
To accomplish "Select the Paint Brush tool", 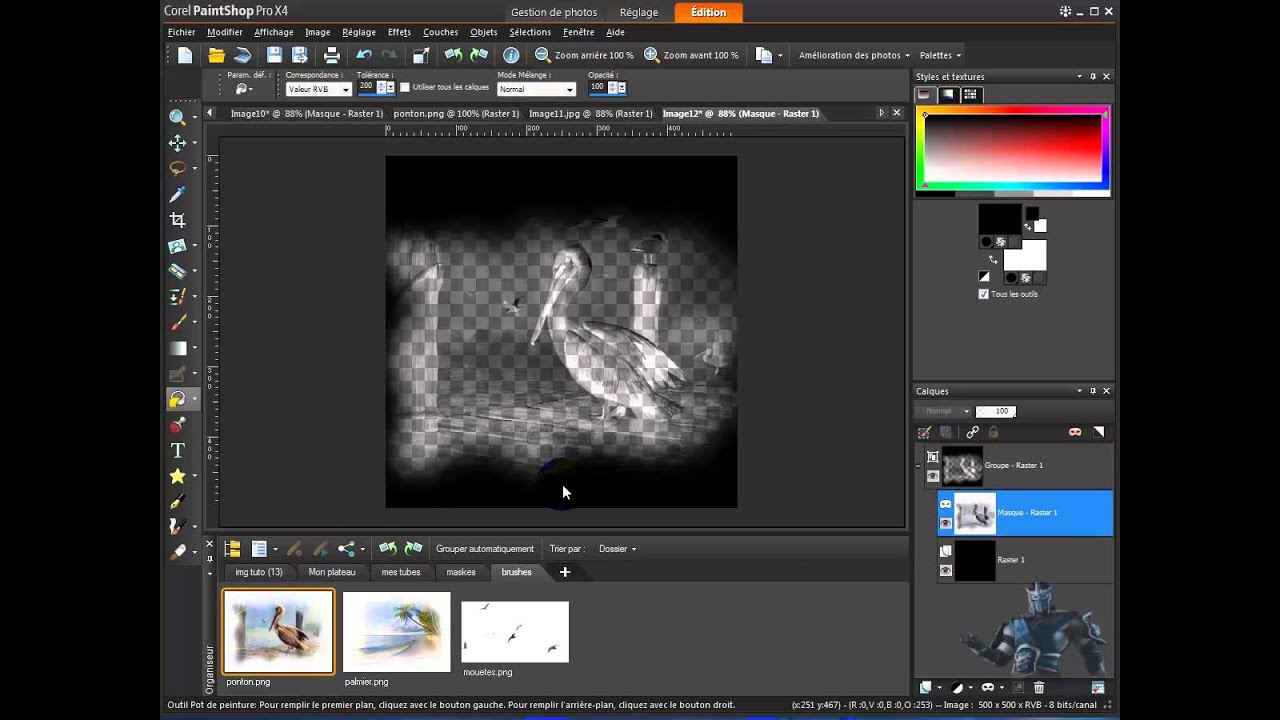I will (x=177, y=322).
